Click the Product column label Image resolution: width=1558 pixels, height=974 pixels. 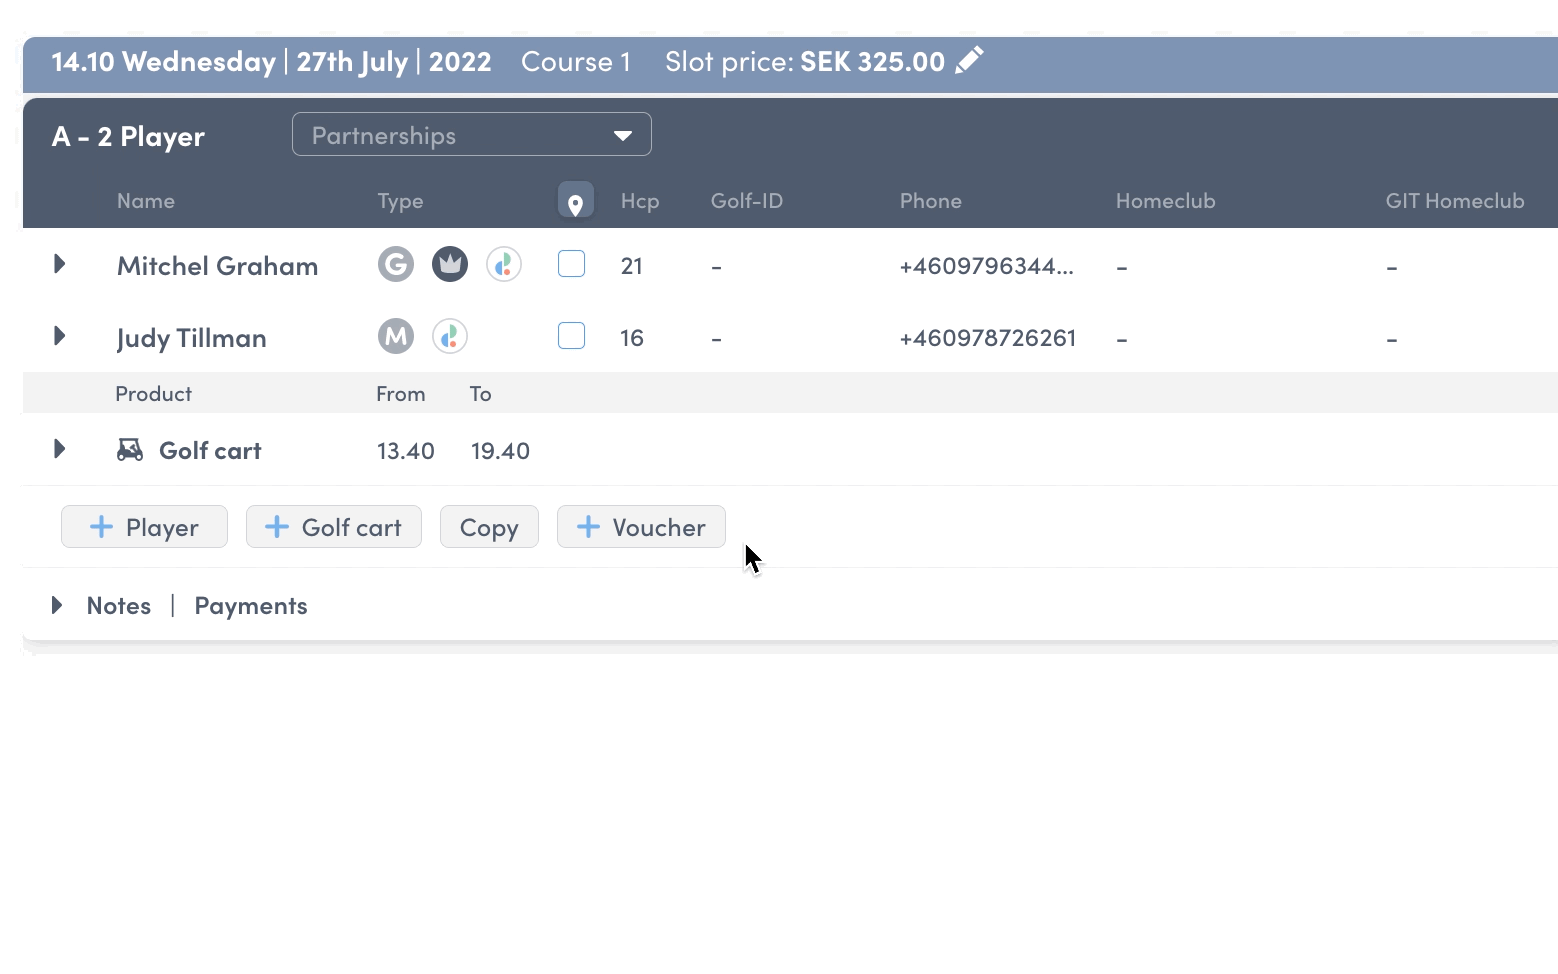point(154,393)
